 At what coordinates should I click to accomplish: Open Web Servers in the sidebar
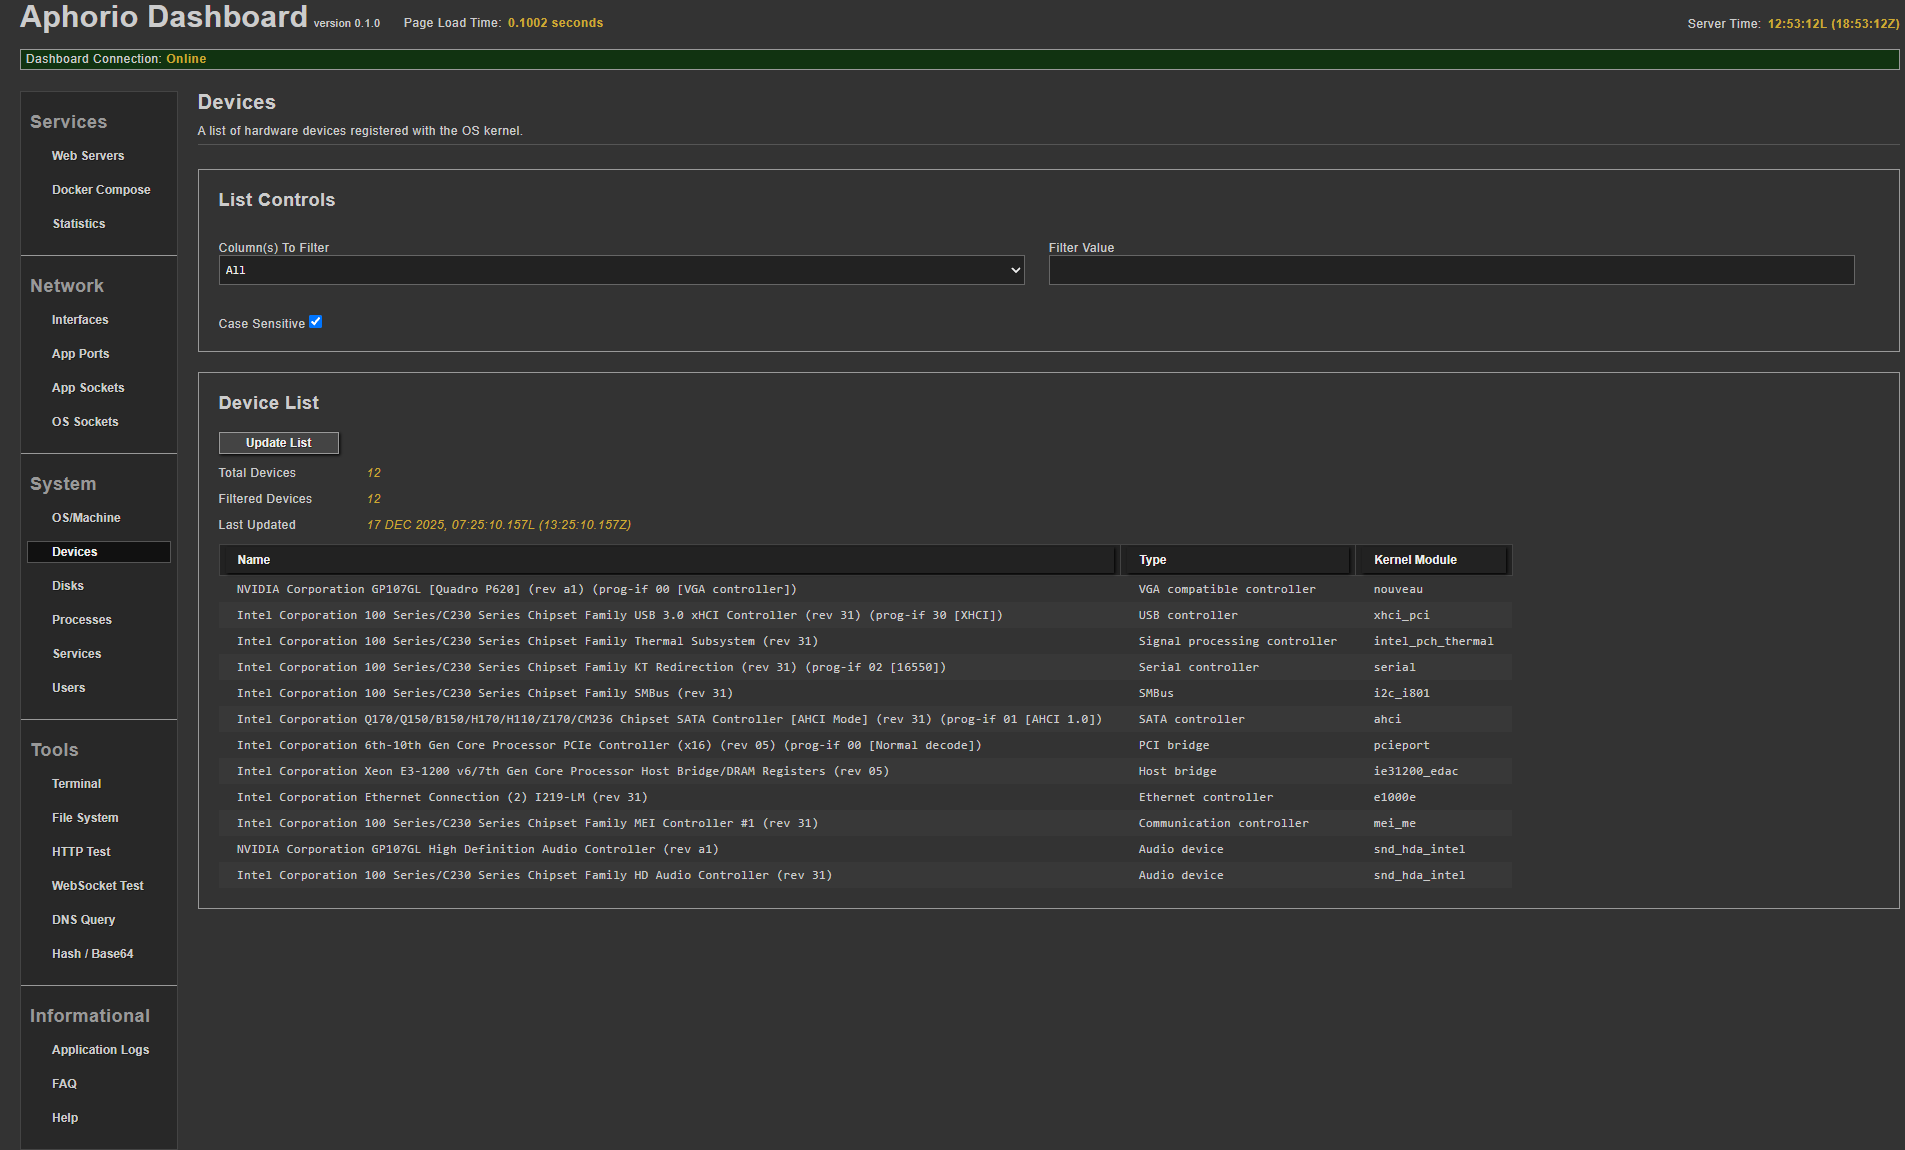tap(88, 156)
